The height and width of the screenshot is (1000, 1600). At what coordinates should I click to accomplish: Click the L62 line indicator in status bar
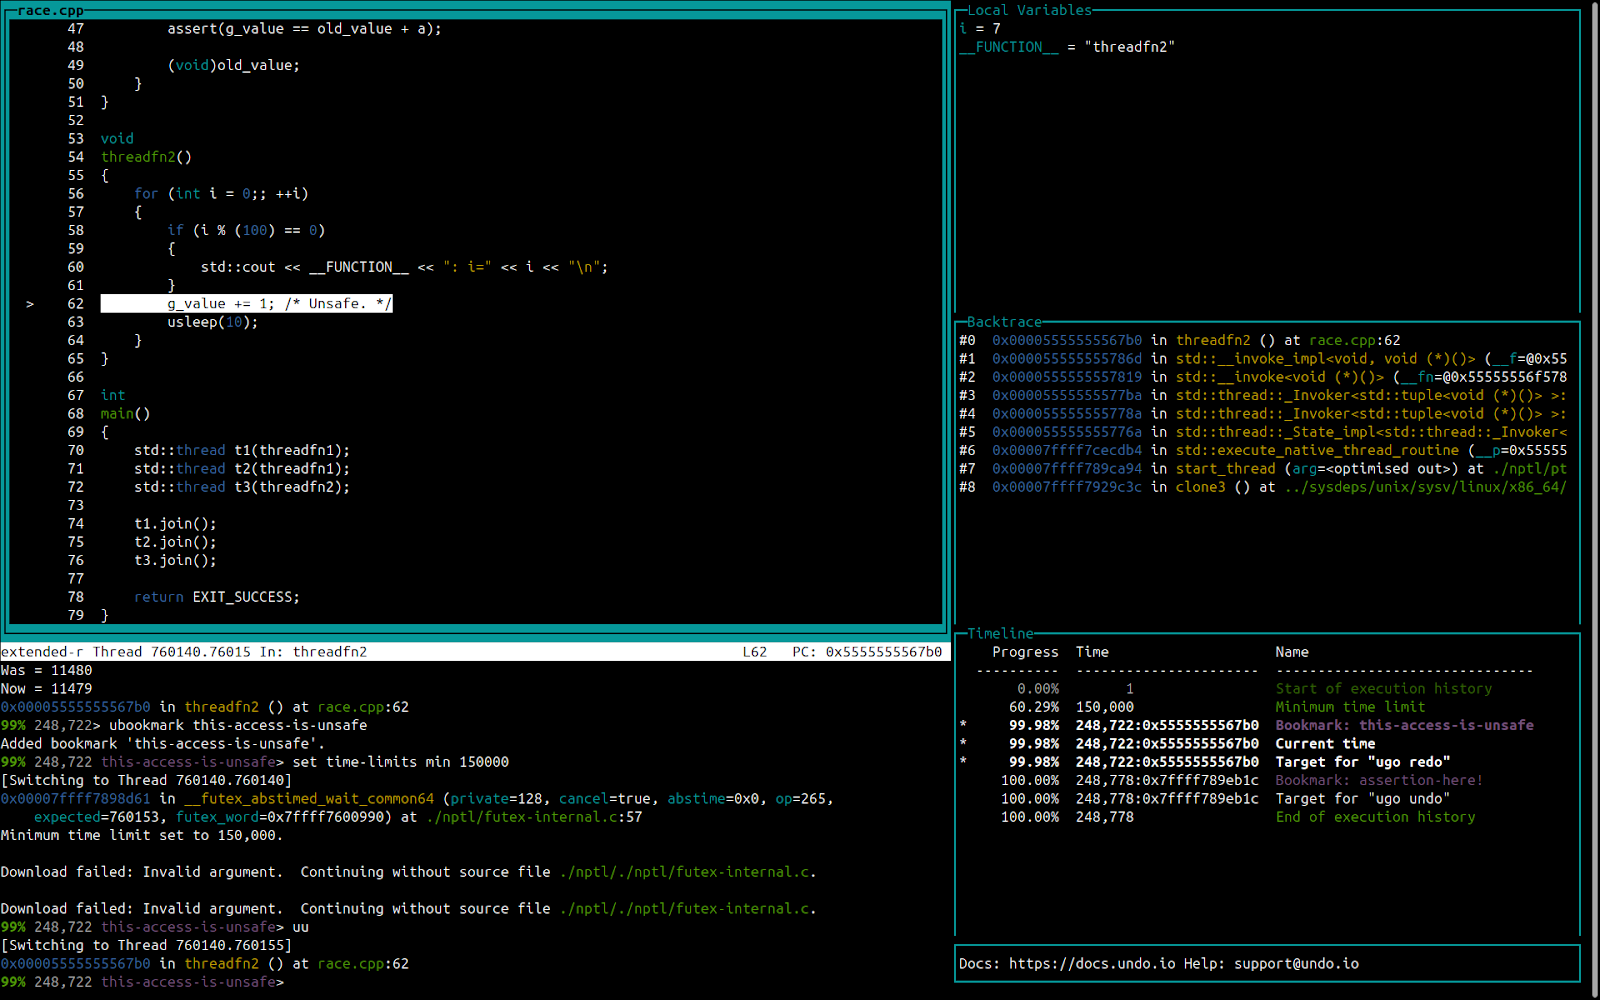[x=755, y=652]
